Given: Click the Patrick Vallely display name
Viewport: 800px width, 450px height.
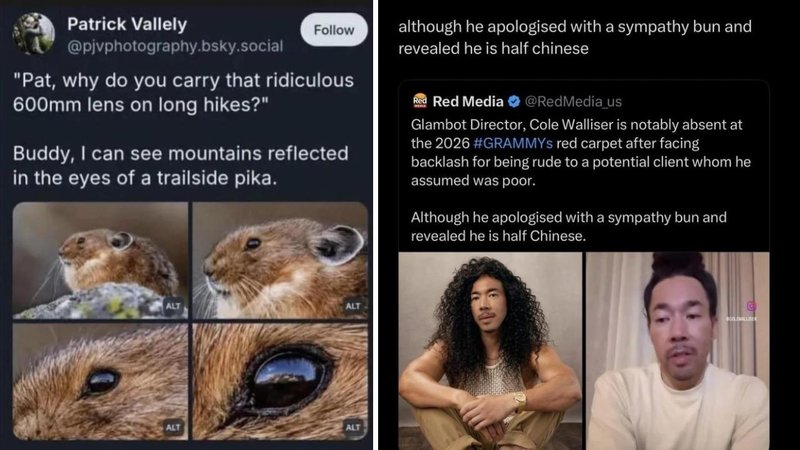Looking at the screenshot, I should pos(128,23).
